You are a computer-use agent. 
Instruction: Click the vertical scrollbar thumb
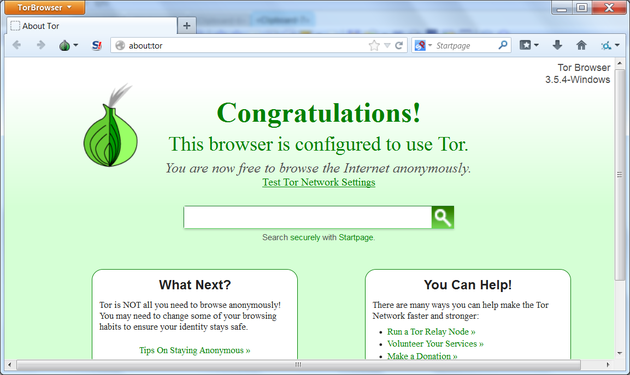(619, 174)
